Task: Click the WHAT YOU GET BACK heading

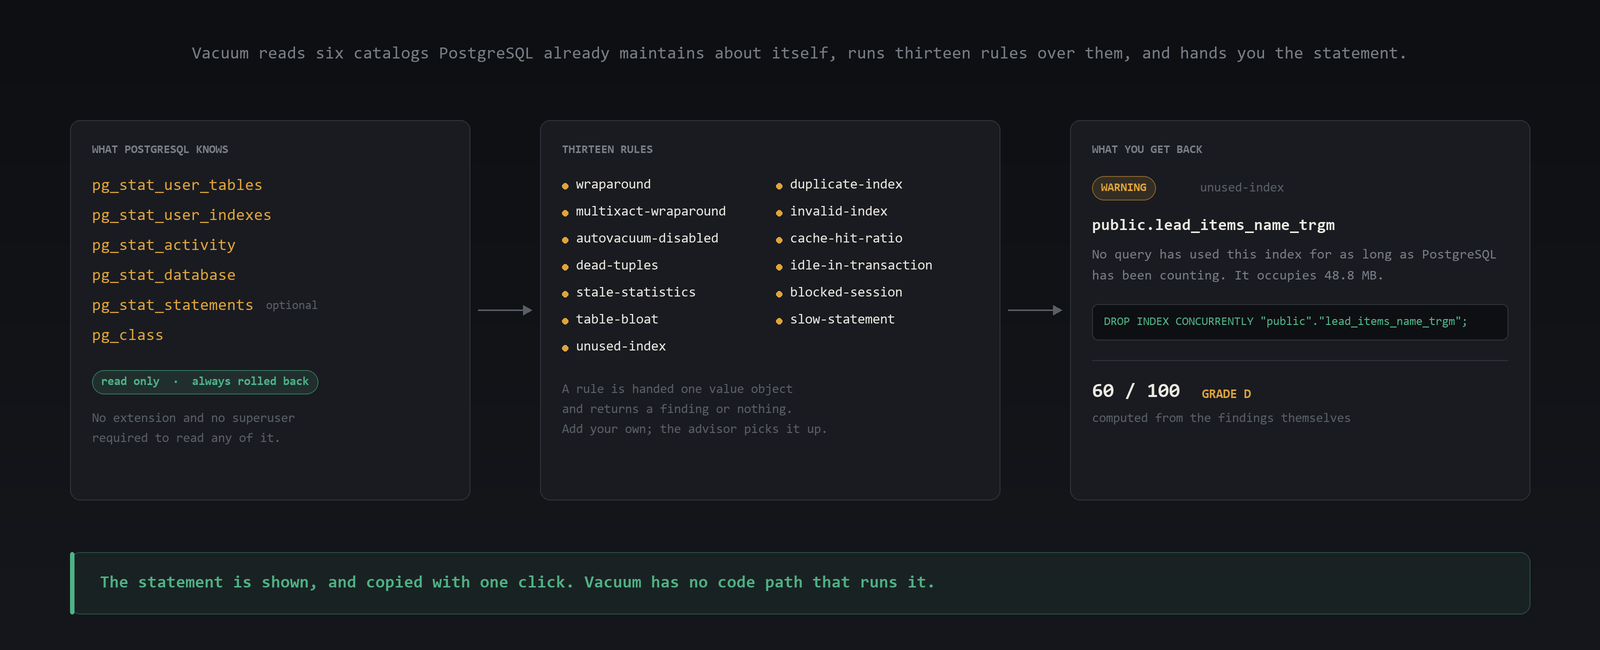Action: 1147,150
